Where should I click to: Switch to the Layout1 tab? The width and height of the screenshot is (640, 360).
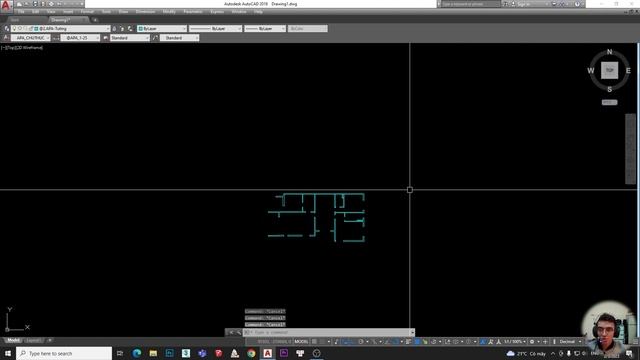coord(33,340)
